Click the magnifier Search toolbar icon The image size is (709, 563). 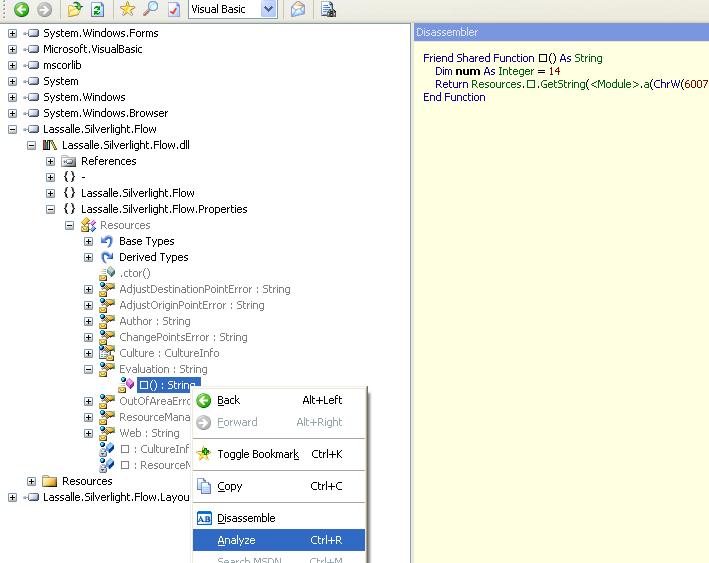point(150,9)
